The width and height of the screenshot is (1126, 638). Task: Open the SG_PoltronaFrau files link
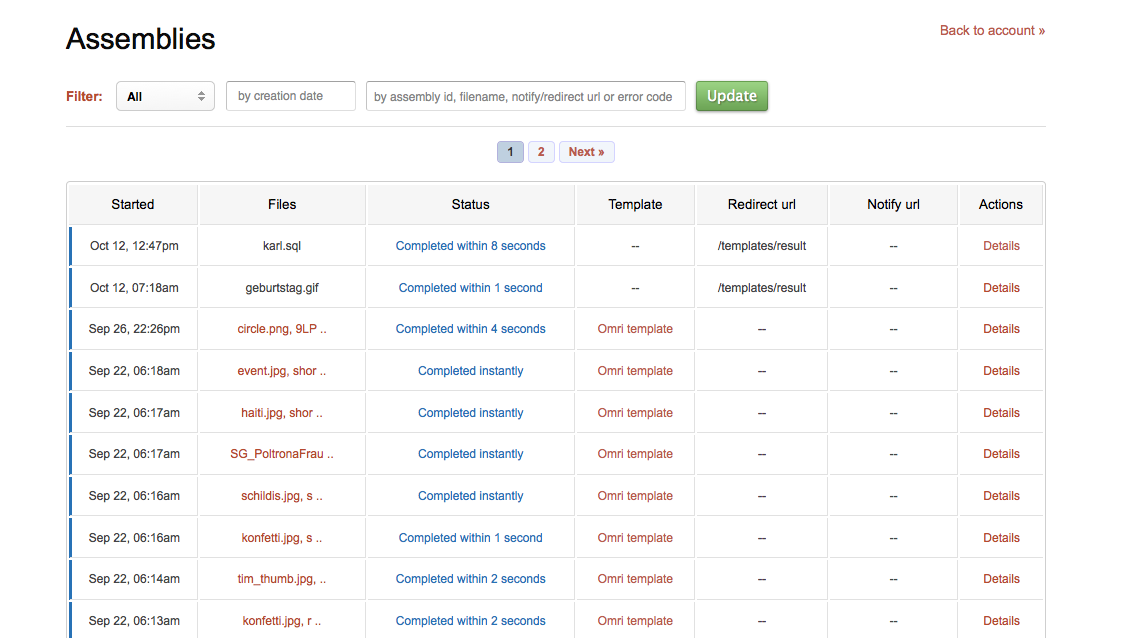click(x=282, y=454)
